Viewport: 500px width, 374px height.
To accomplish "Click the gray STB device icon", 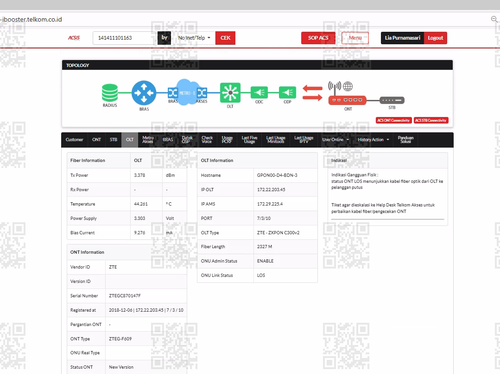I will [392, 100].
